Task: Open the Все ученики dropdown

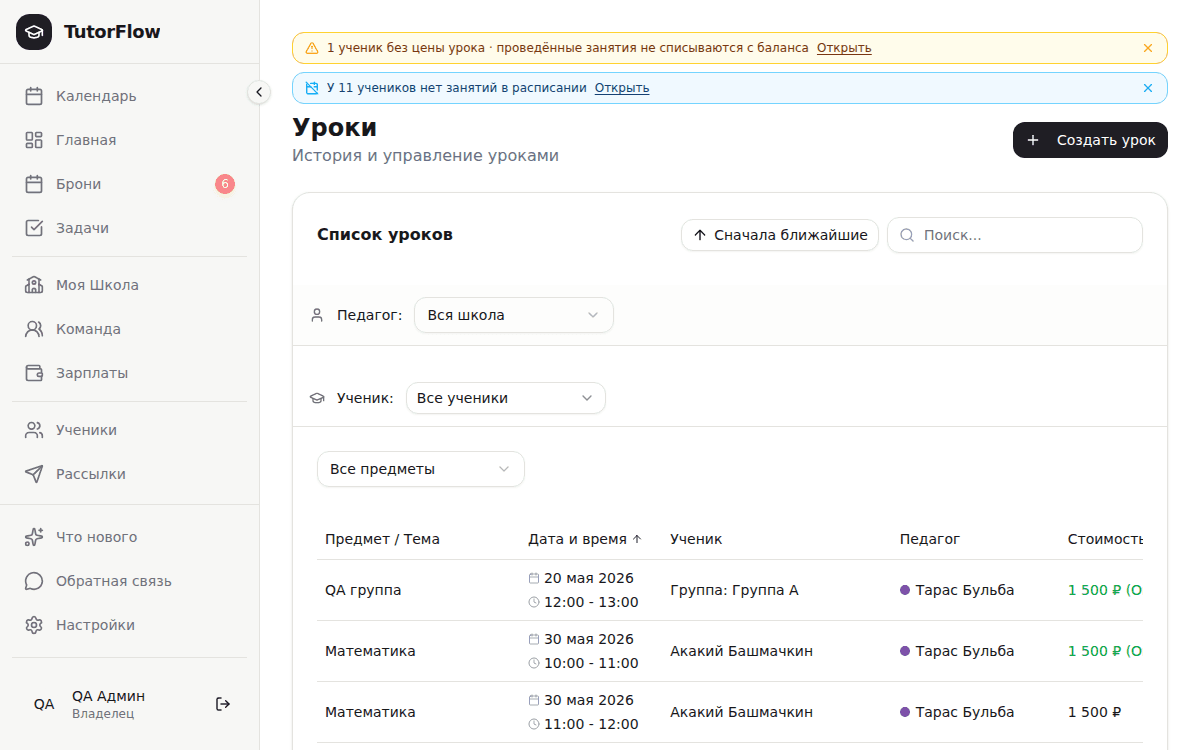Action: coord(505,398)
